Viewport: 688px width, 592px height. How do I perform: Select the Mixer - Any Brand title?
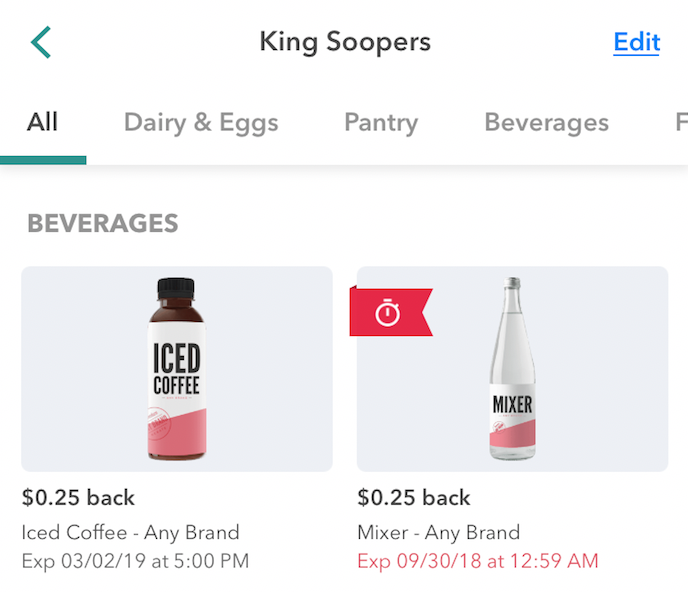tap(439, 533)
